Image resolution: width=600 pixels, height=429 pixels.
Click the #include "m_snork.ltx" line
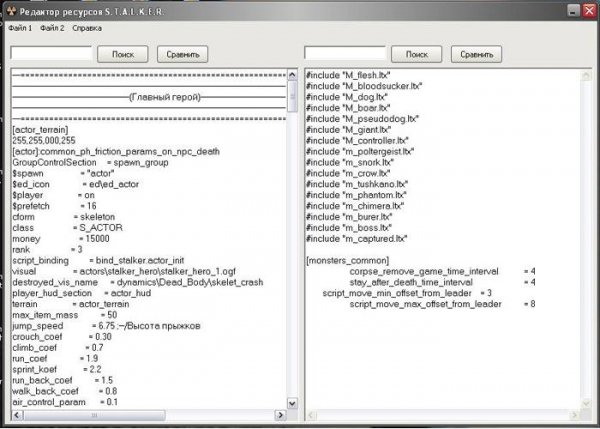pyautogui.click(x=350, y=162)
